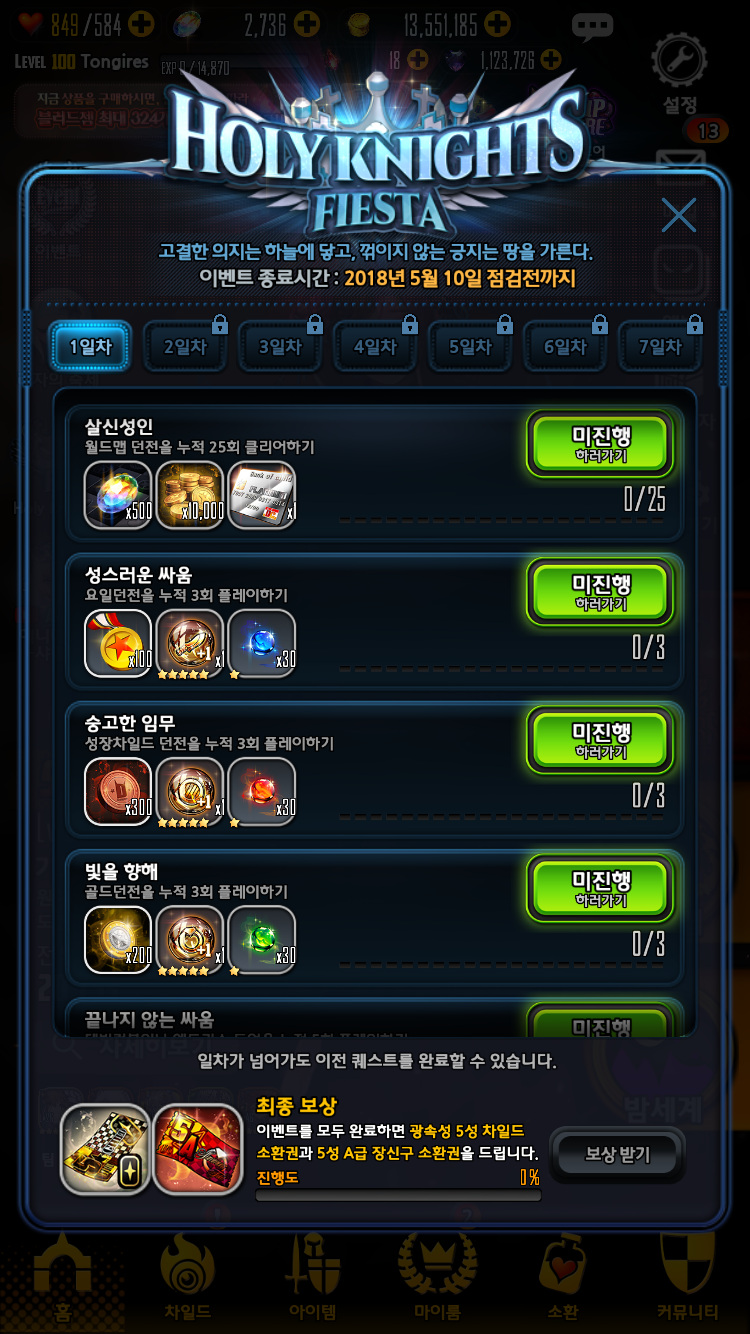Screen dimensions: 750x1334
Task: Tap 미진행 button for 빛을 향해 quest
Action: 601,888
